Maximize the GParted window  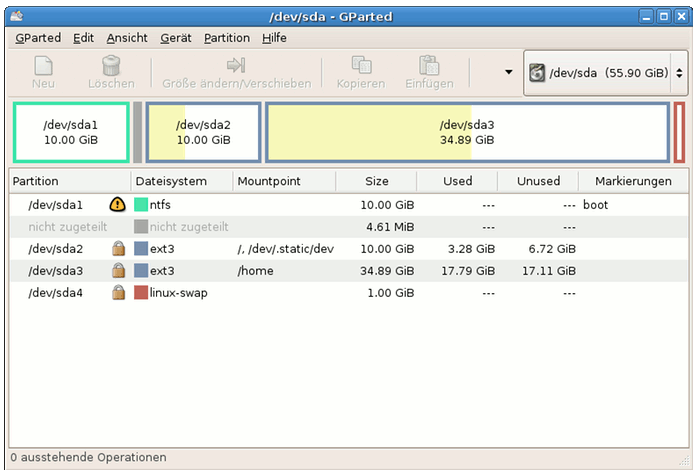coord(664,17)
